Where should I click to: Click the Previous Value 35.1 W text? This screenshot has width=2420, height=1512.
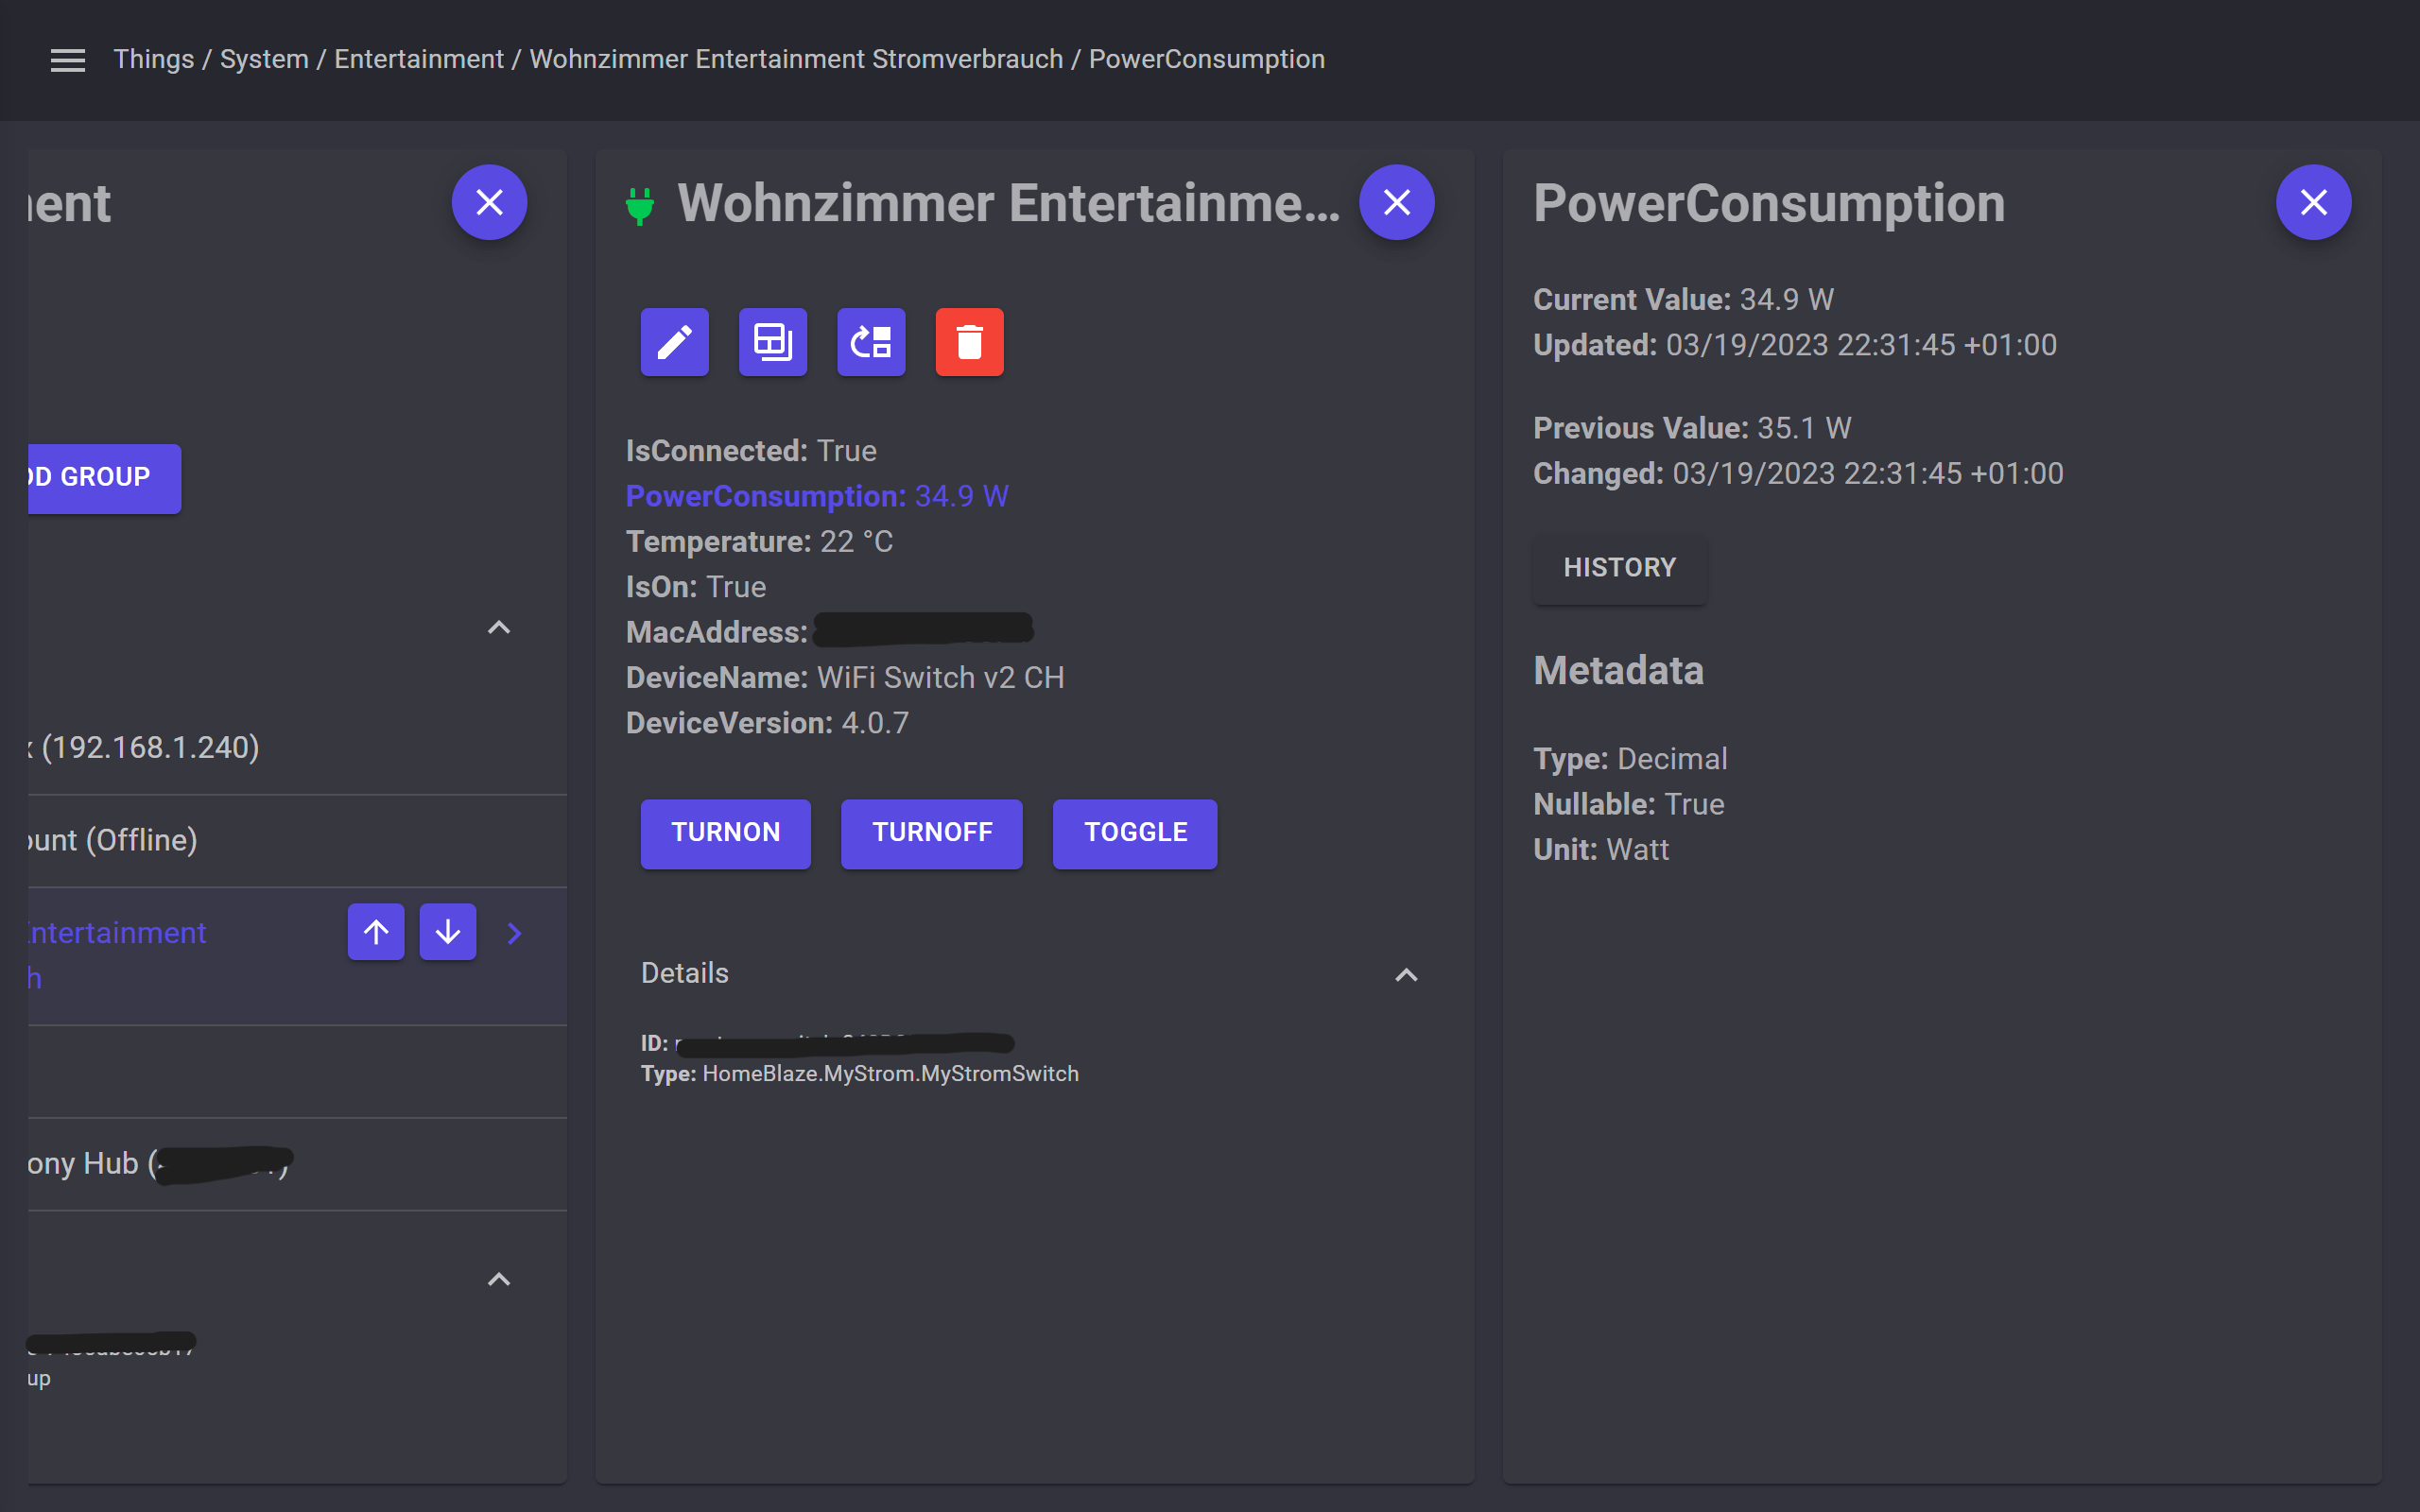pos(1692,428)
